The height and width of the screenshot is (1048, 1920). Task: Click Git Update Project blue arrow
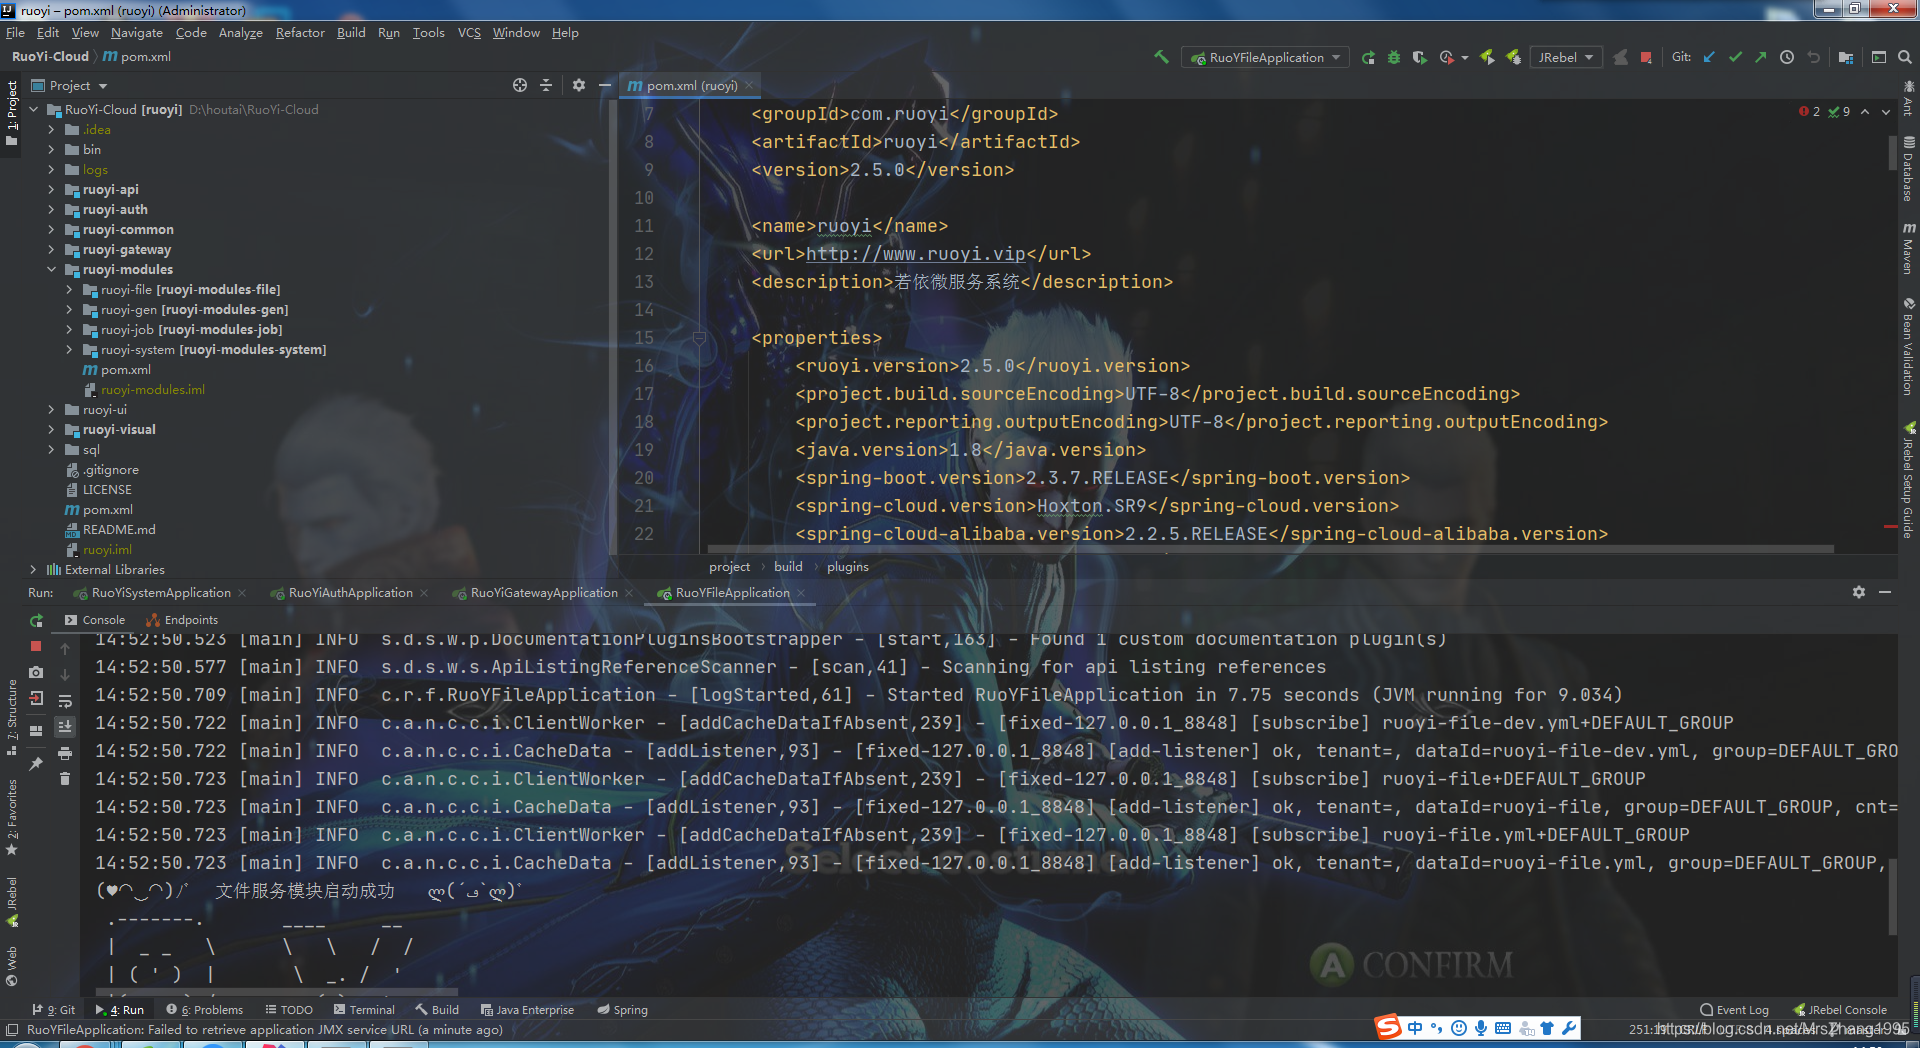(1709, 57)
